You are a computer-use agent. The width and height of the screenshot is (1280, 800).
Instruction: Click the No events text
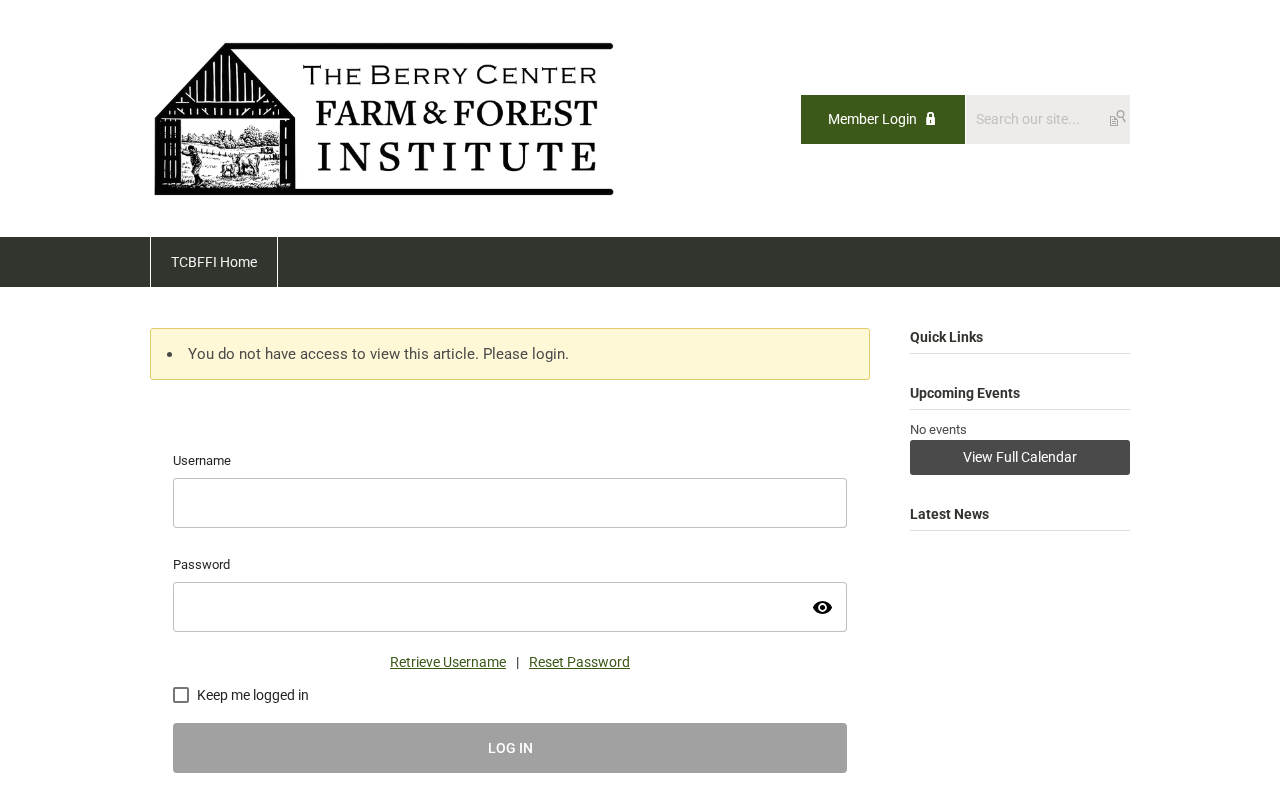[938, 430]
